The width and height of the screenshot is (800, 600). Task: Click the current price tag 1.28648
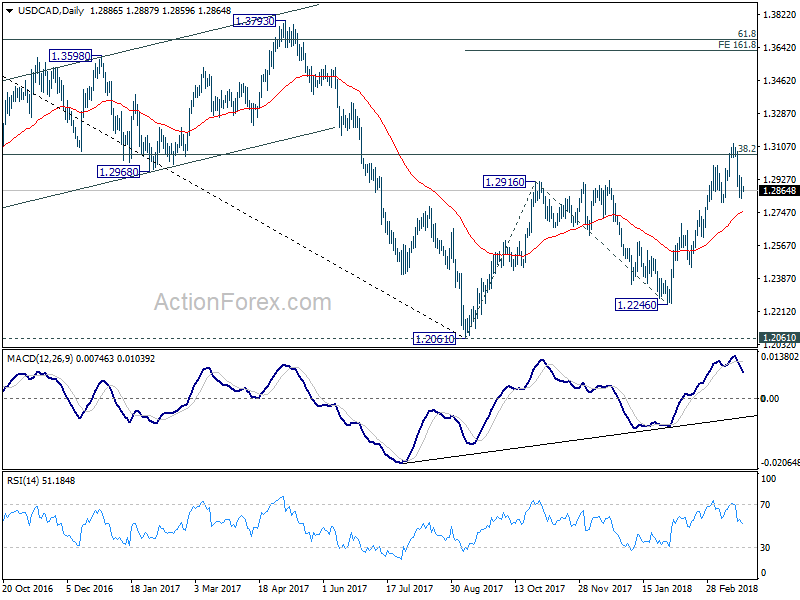[779, 191]
